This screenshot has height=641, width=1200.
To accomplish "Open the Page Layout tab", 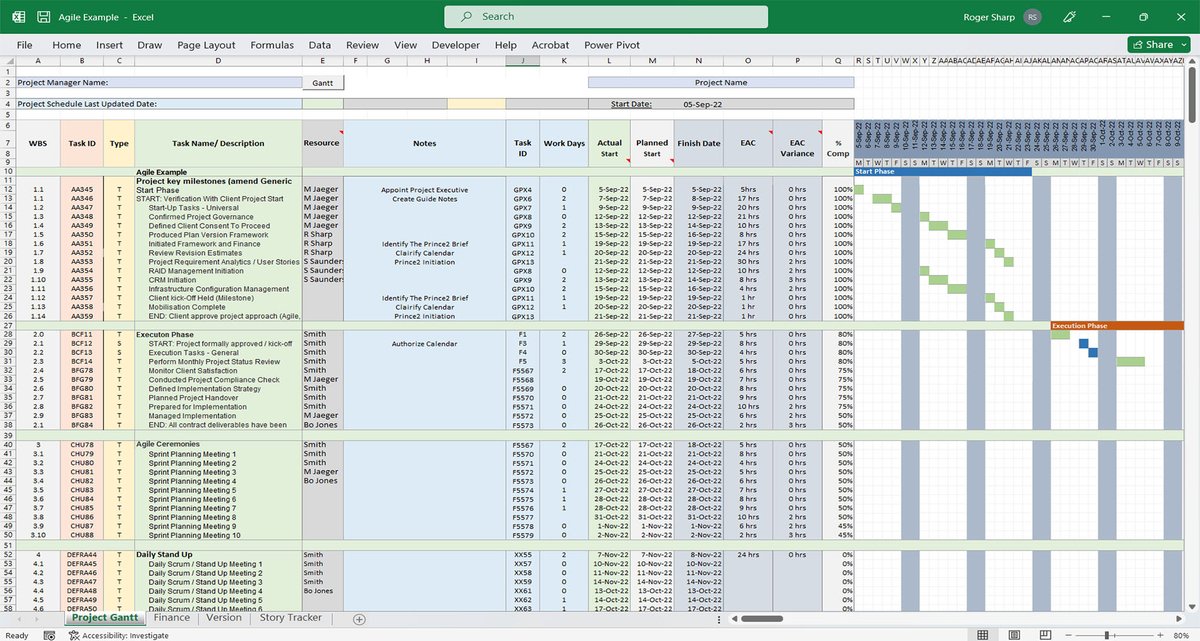I will [x=206, y=45].
